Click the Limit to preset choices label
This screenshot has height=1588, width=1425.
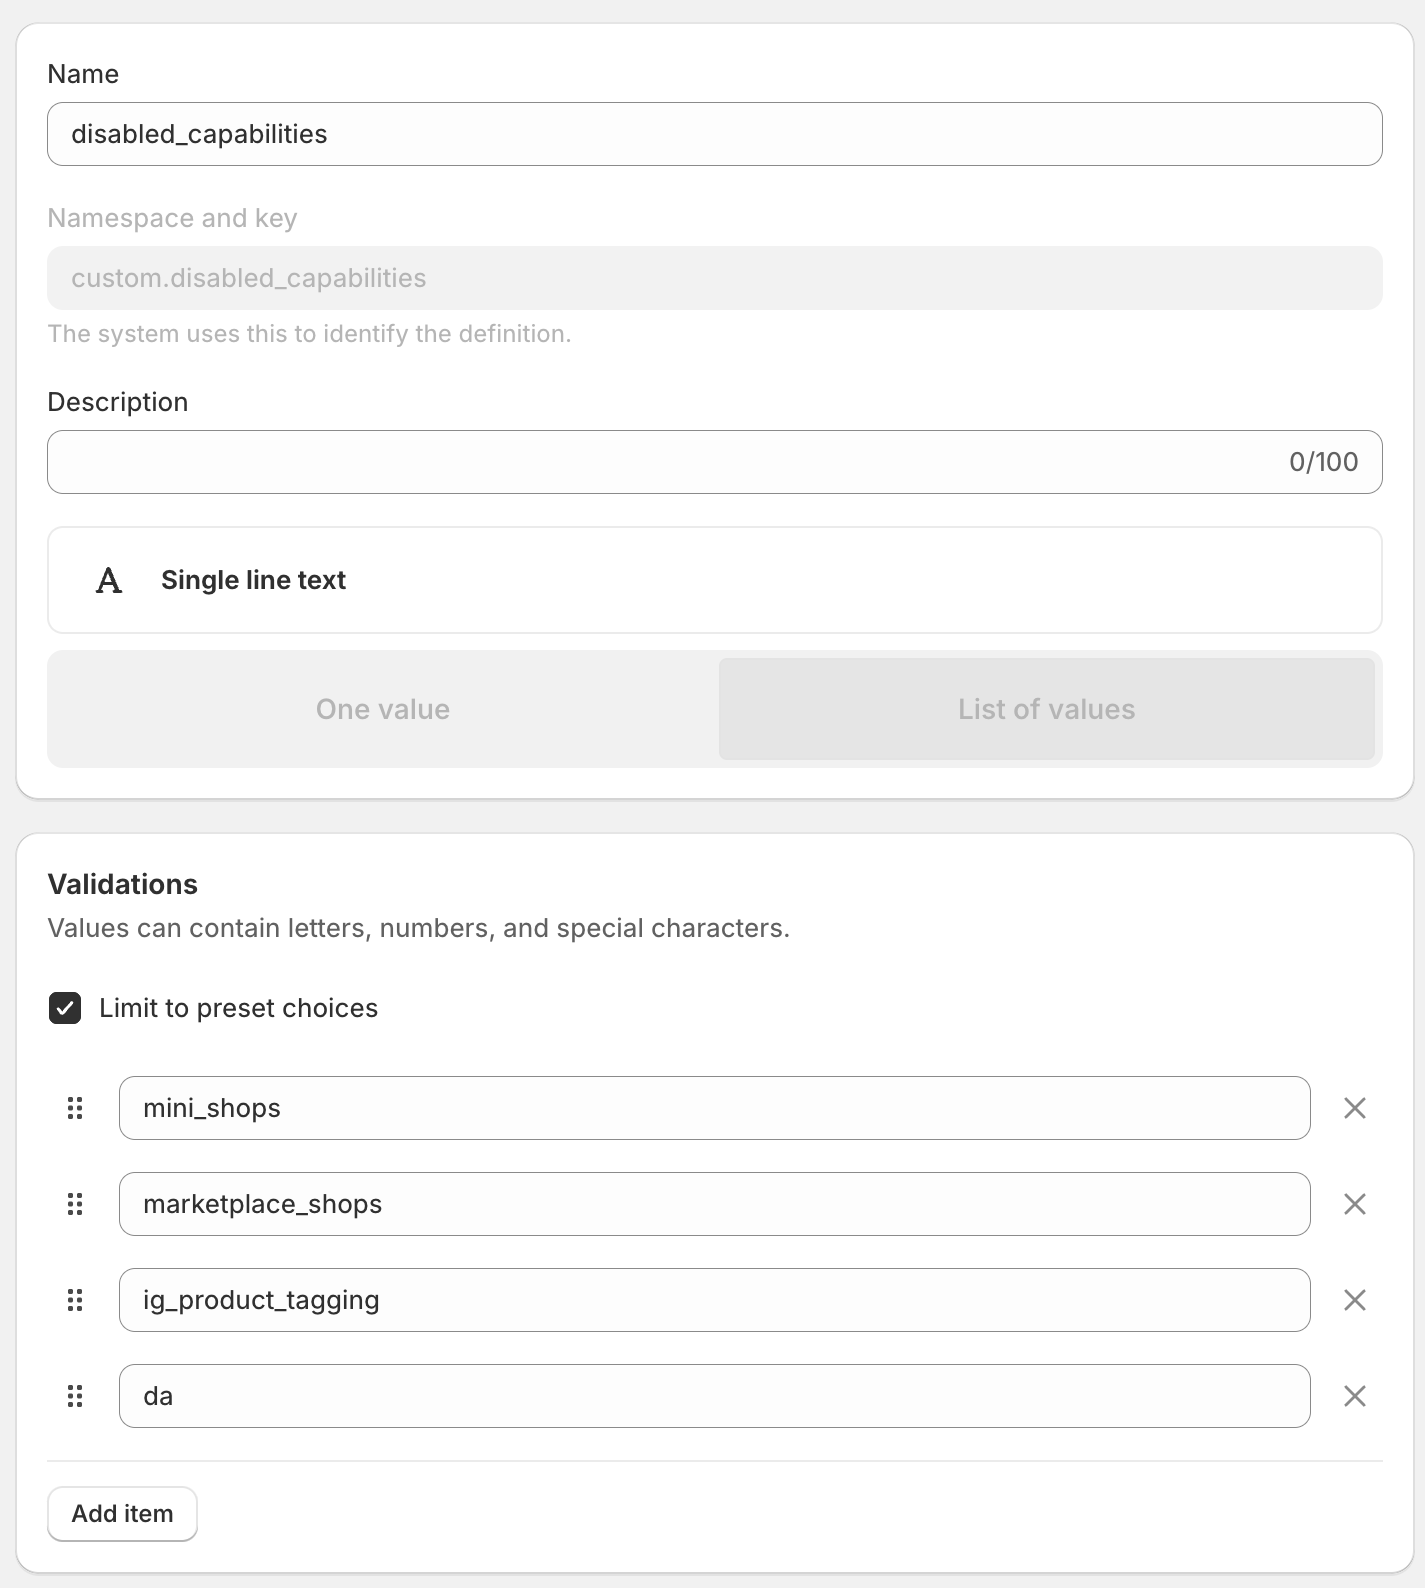[238, 1008]
